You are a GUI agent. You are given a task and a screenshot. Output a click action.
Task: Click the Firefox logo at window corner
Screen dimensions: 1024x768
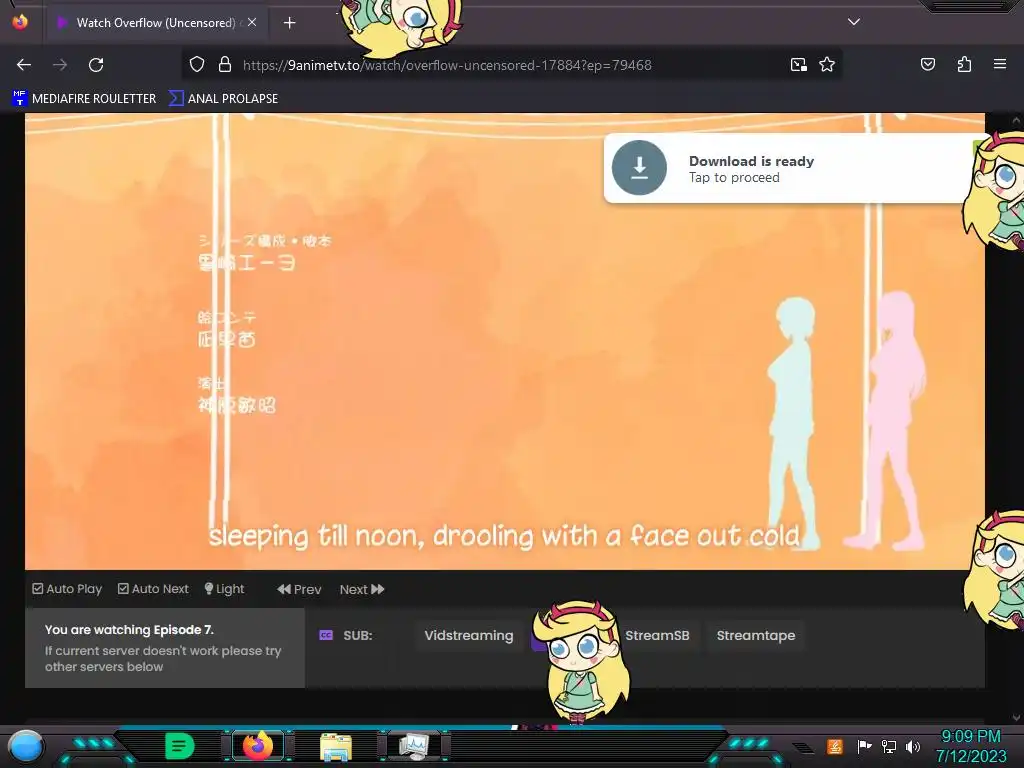pos(20,21)
